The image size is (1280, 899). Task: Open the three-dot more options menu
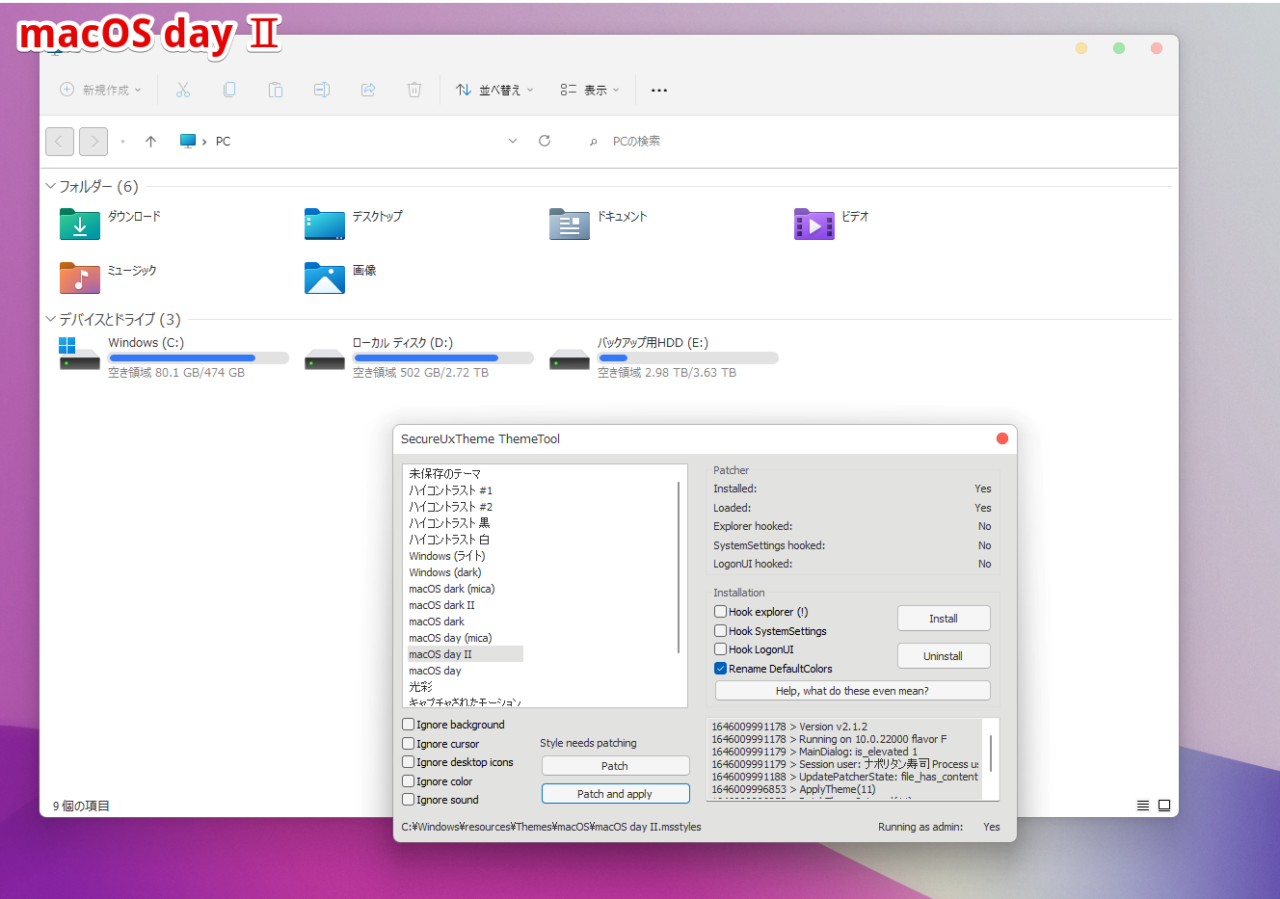(659, 90)
